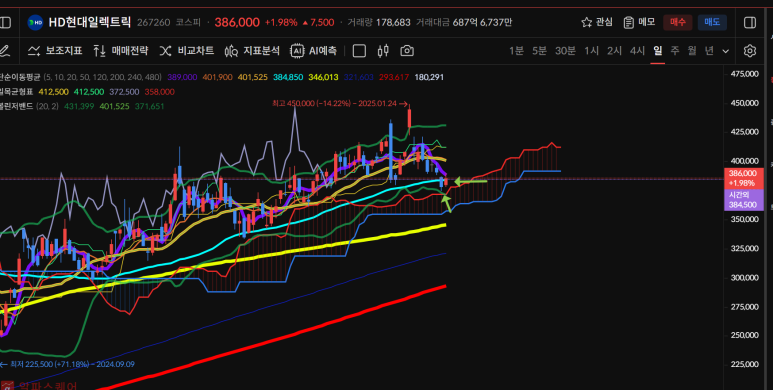773x390 pixels.
Task: Open 비교차트 compare chart tool
Action: (x=187, y=51)
